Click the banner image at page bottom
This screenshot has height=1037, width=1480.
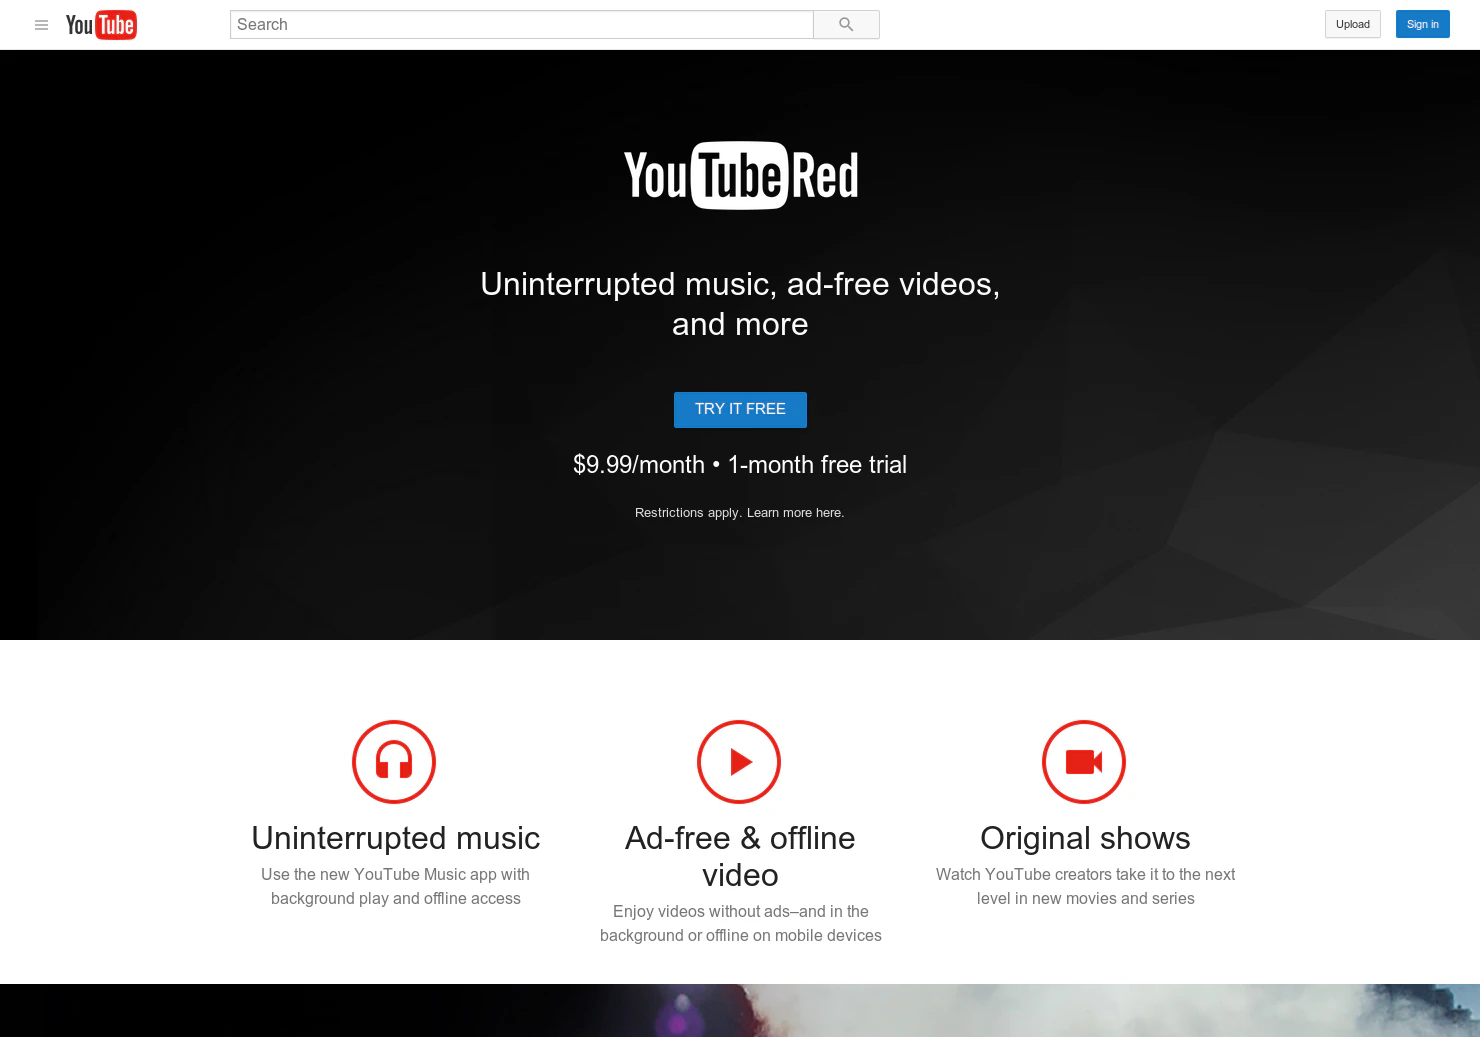pyautogui.click(x=740, y=1010)
